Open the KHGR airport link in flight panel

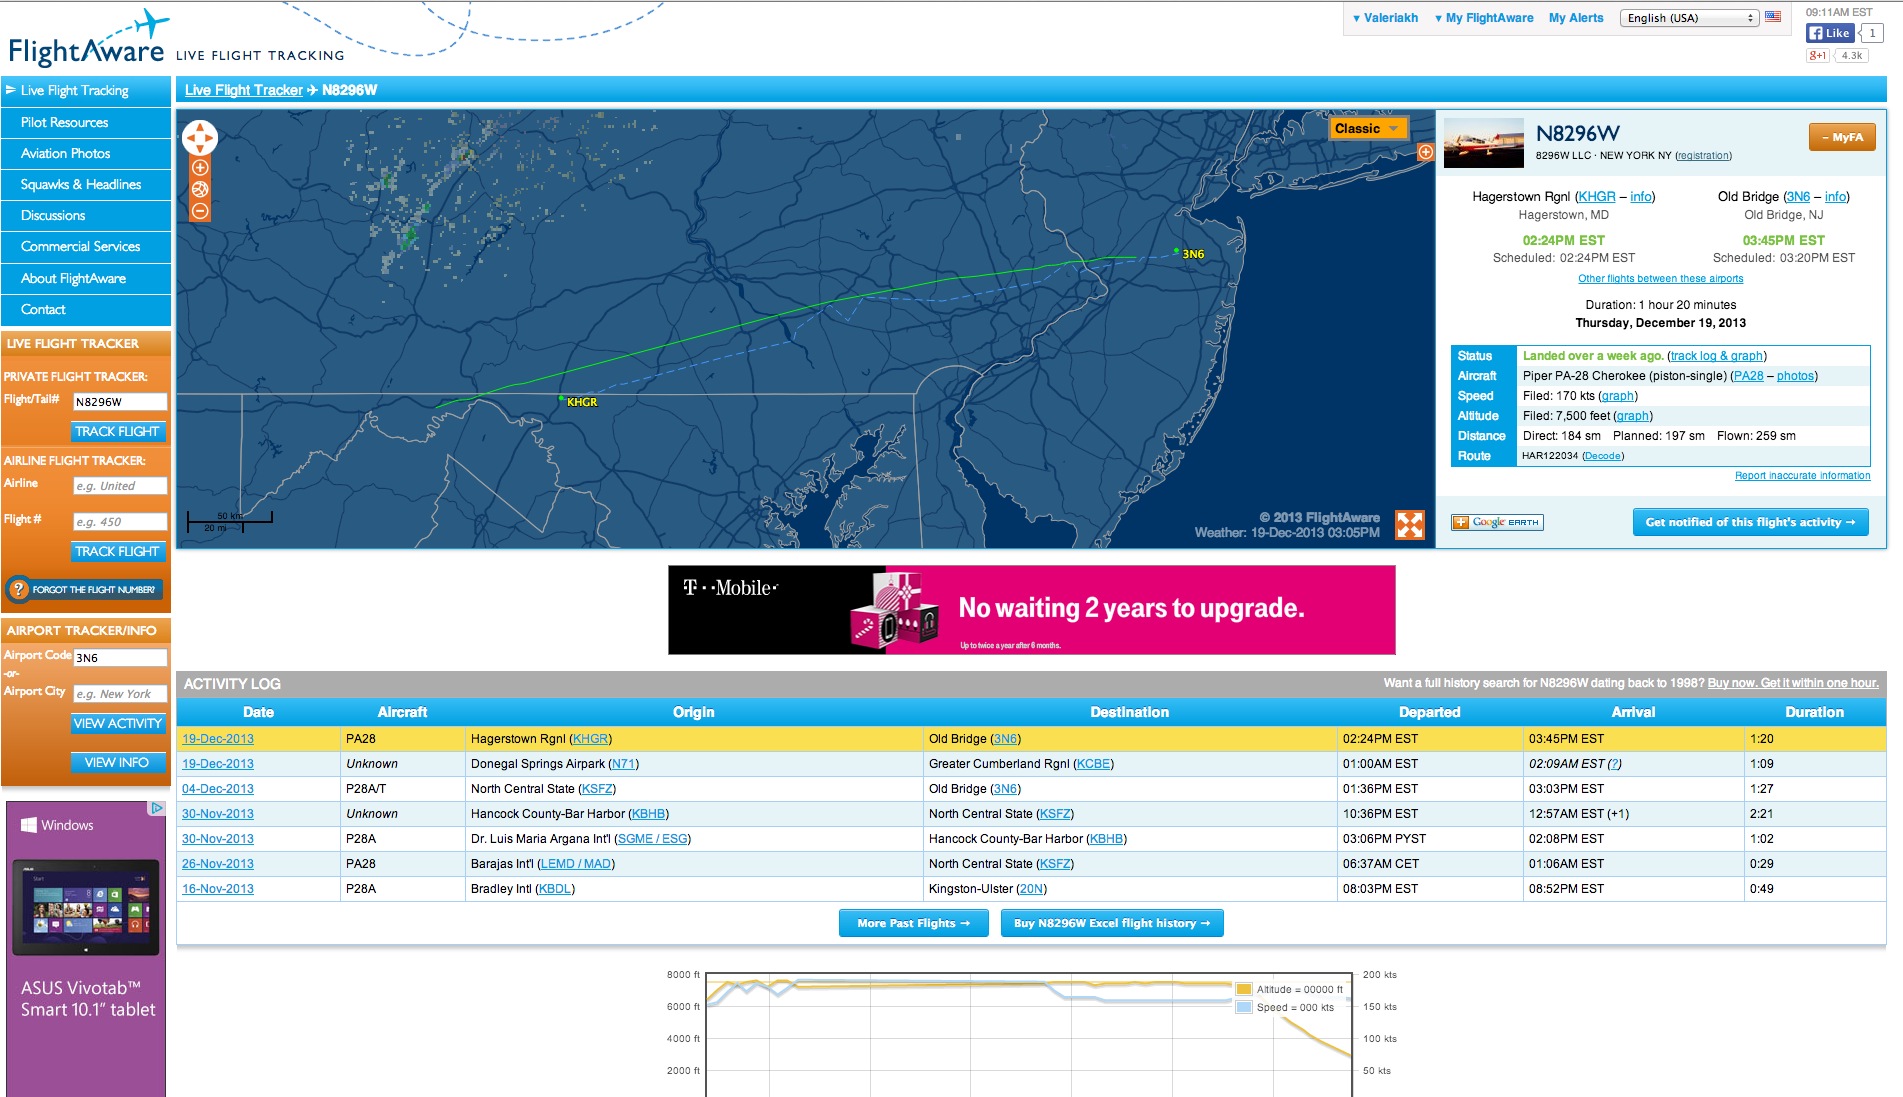pyautogui.click(x=1597, y=197)
